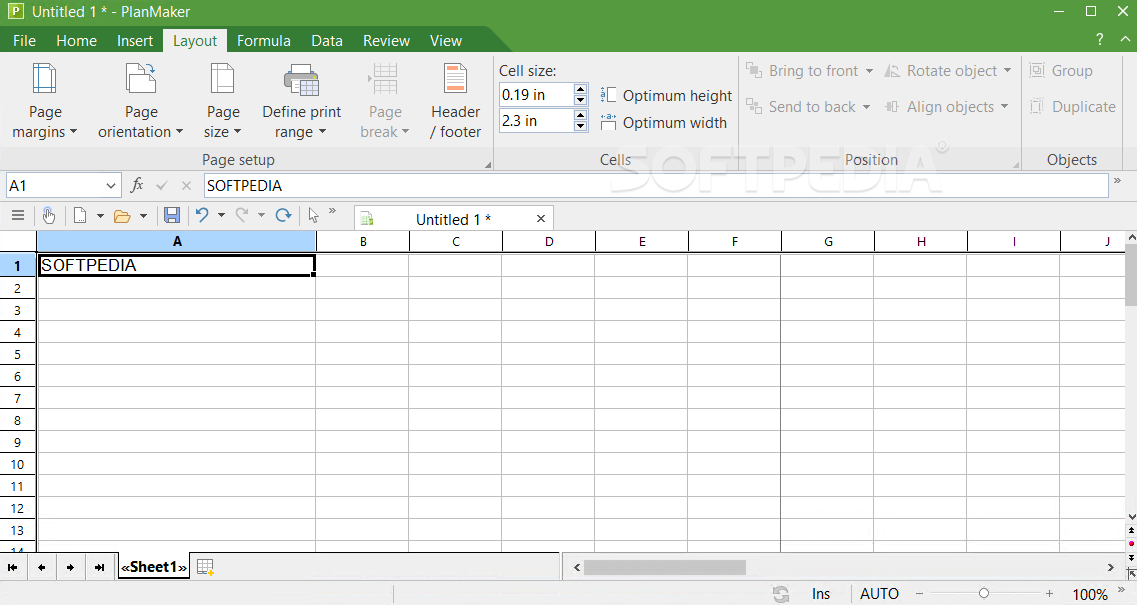Open Page margins options
The width and height of the screenshot is (1137, 605).
[x=45, y=101]
